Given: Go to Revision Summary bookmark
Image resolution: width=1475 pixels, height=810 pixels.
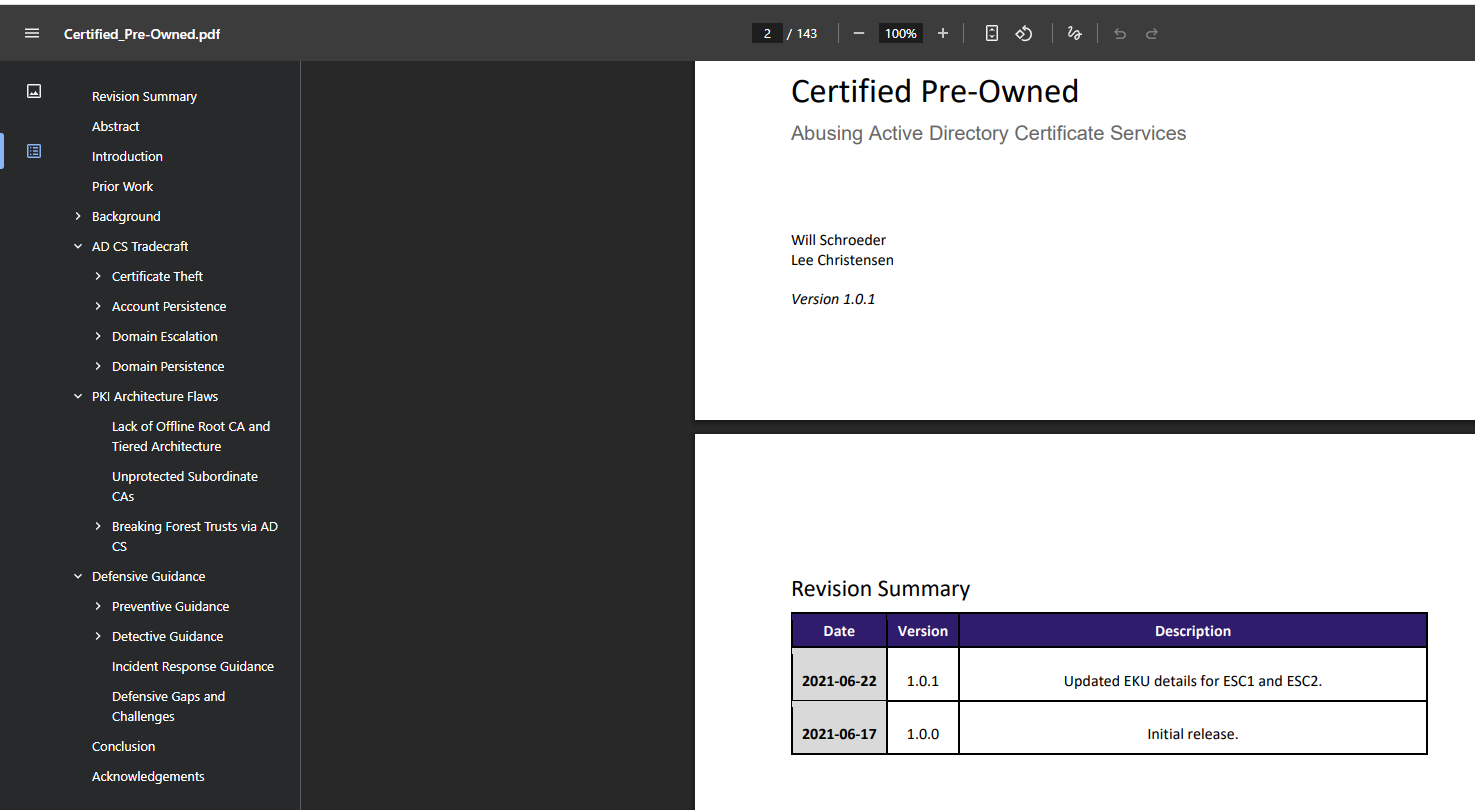Looking at the screenshot, I should point(144,96).
